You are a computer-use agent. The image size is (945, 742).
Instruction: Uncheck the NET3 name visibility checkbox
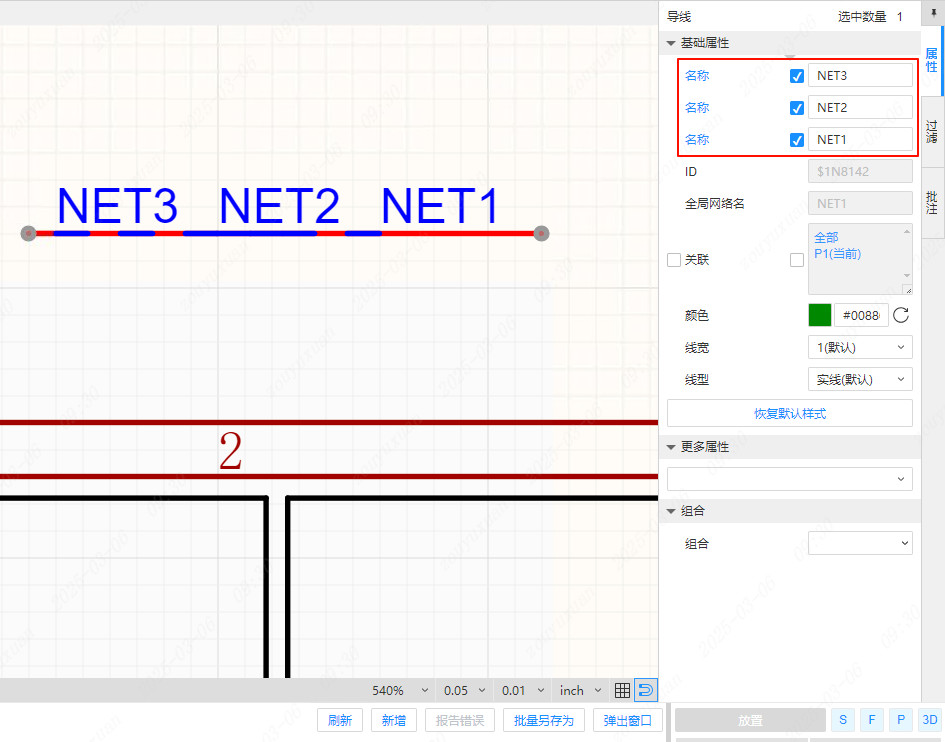tap(797, 76)
